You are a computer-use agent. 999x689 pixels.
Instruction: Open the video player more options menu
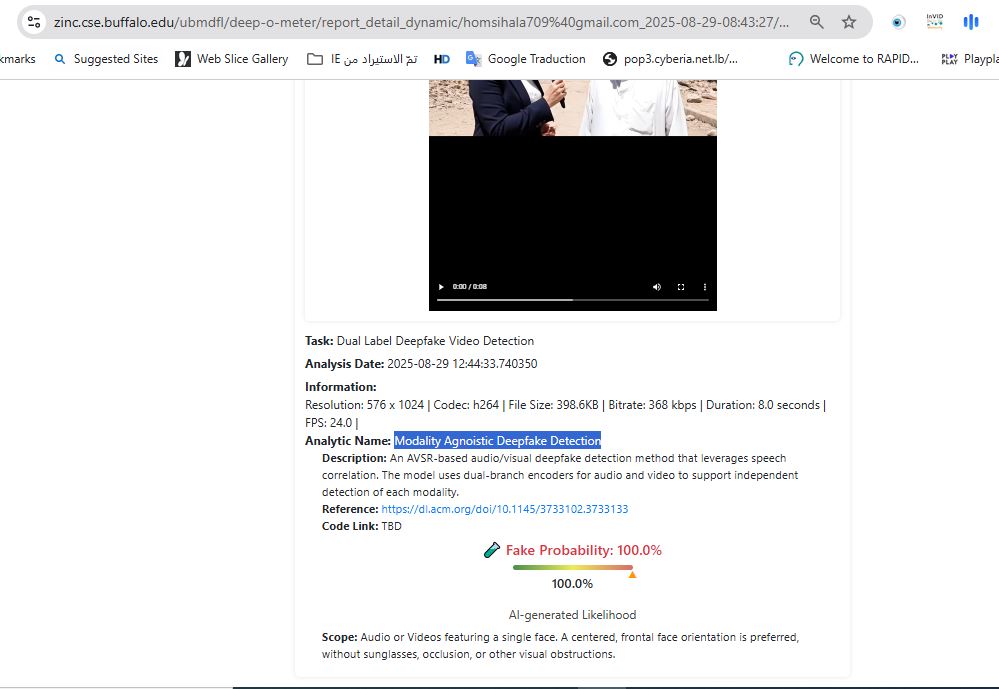(x=705, y=287)
